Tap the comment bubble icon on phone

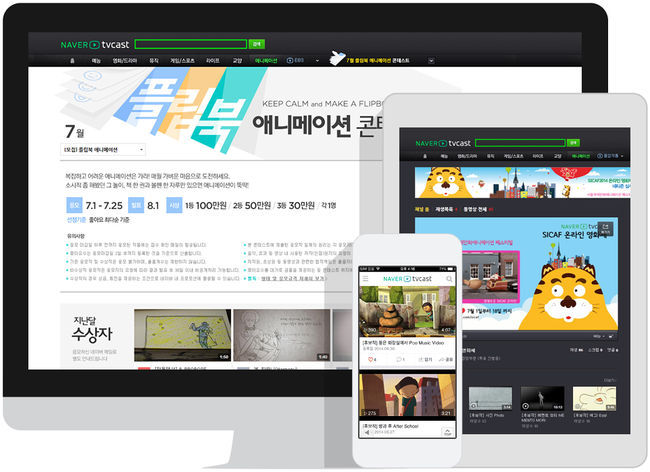pyautogui.click(x=399, y=358)
